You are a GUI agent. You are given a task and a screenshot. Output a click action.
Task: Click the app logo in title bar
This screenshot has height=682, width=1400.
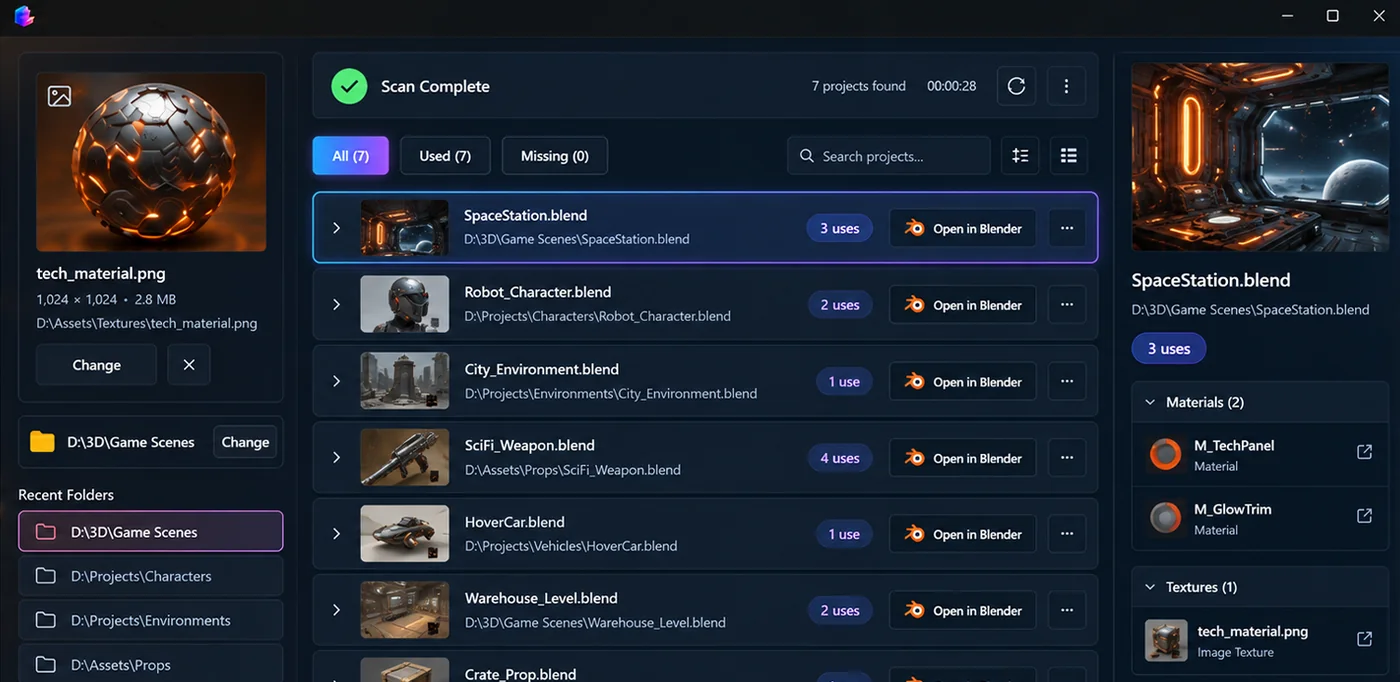click(x=24, y=15)
